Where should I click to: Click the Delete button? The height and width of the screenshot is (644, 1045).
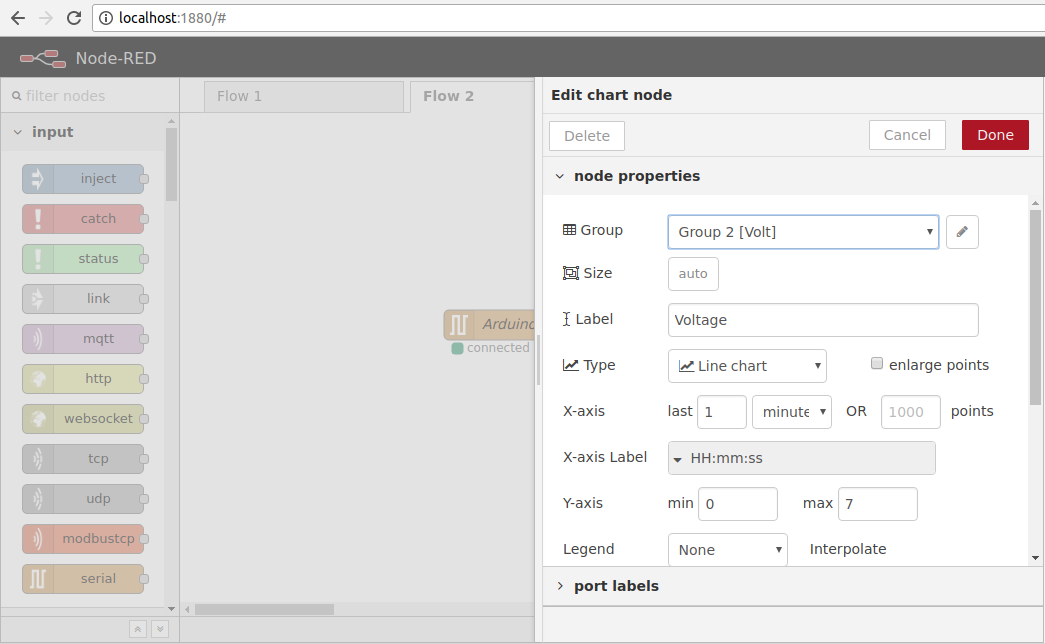(x=586, y=136)
